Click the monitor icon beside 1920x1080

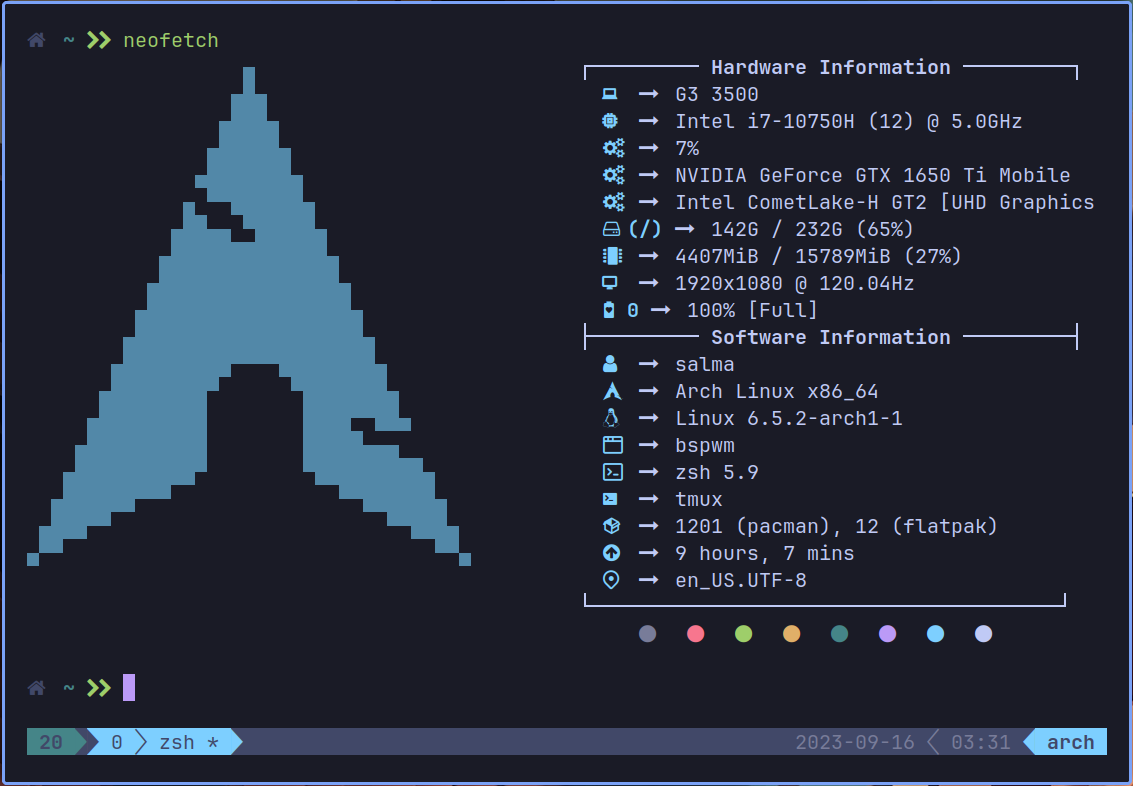tap(610, 283)
